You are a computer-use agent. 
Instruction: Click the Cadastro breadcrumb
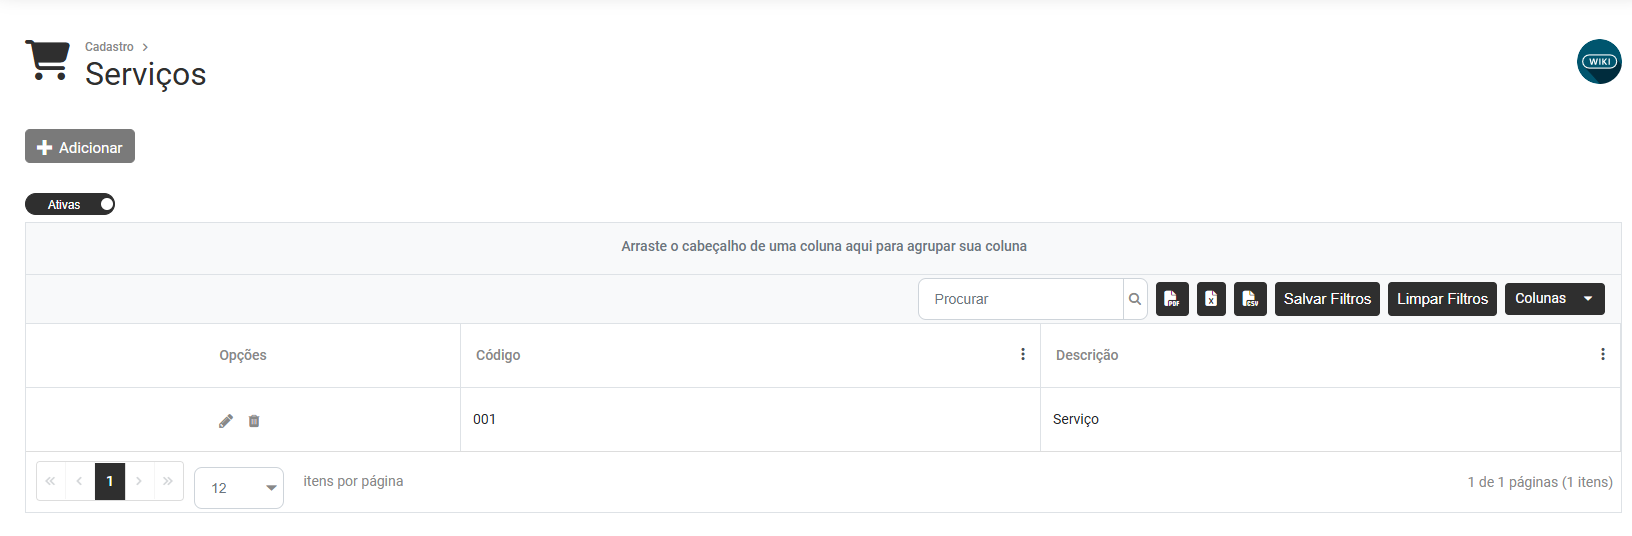click(109, 47)
